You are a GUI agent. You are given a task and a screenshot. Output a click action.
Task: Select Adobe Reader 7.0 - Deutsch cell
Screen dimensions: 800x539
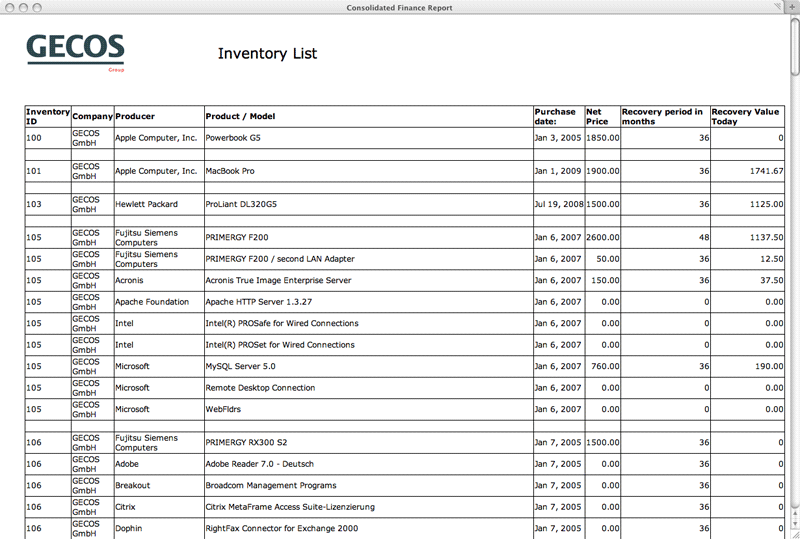tap(369, 464)
